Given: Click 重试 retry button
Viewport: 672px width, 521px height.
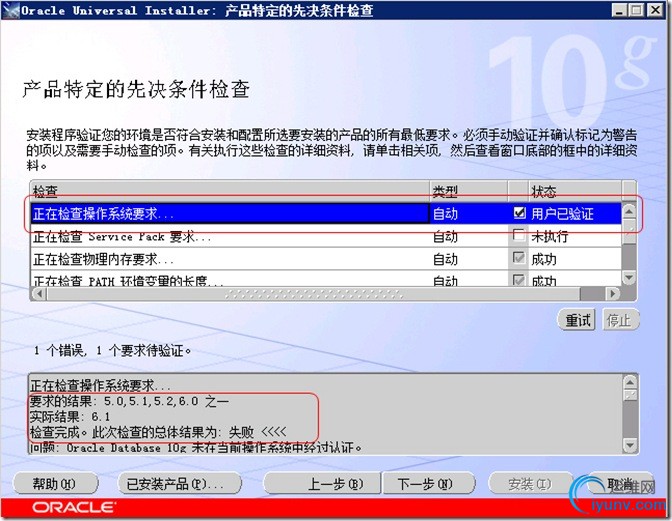Looking at the screenshot, I should tap(577, 320).
